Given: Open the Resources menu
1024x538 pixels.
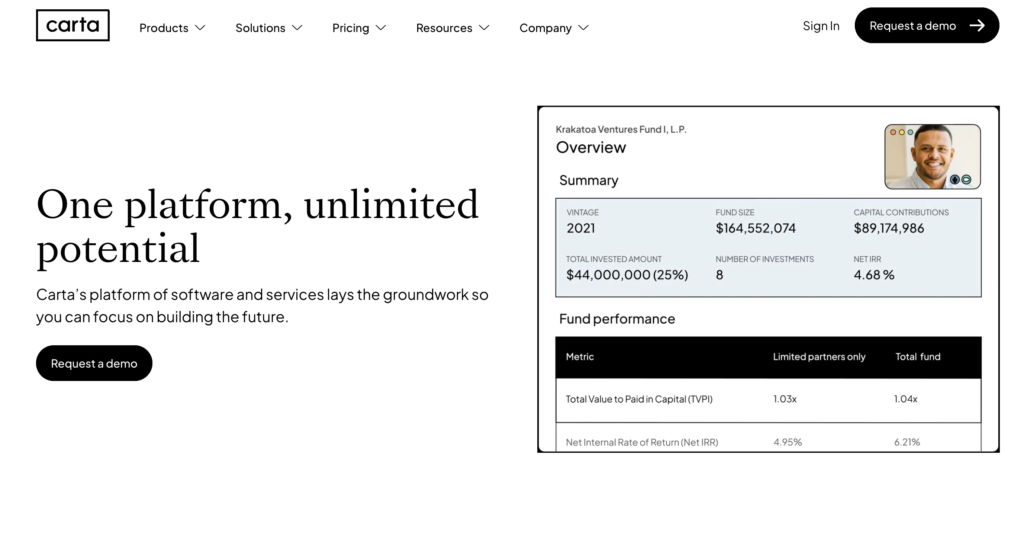Looking at the screenshot, I should click(453, 27).
